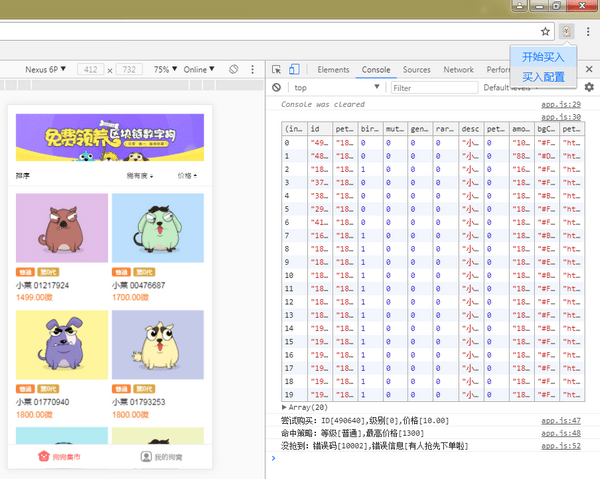Switch to the Performance tab

[x=498, y=70]
